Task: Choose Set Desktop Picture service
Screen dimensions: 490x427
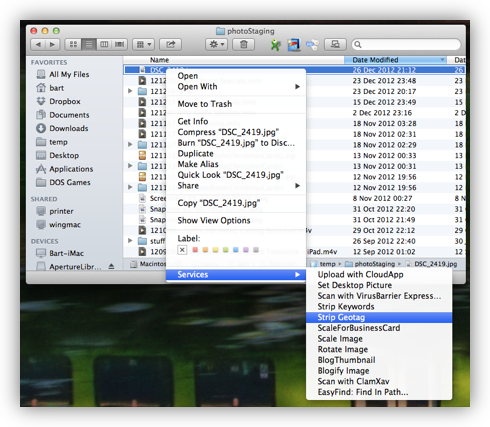Action: click(379, 285)
